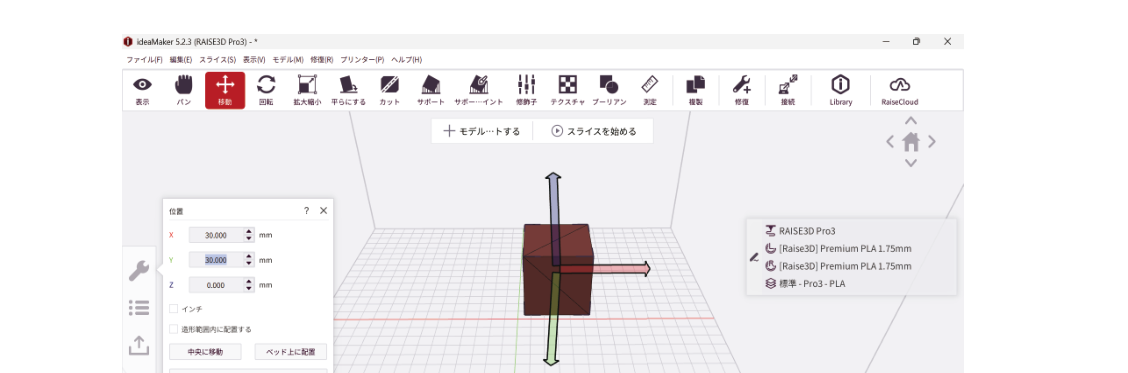Open the ファイル(F) menu
The width and height of the screenshot is (1128, 373).
pos(144,60)
